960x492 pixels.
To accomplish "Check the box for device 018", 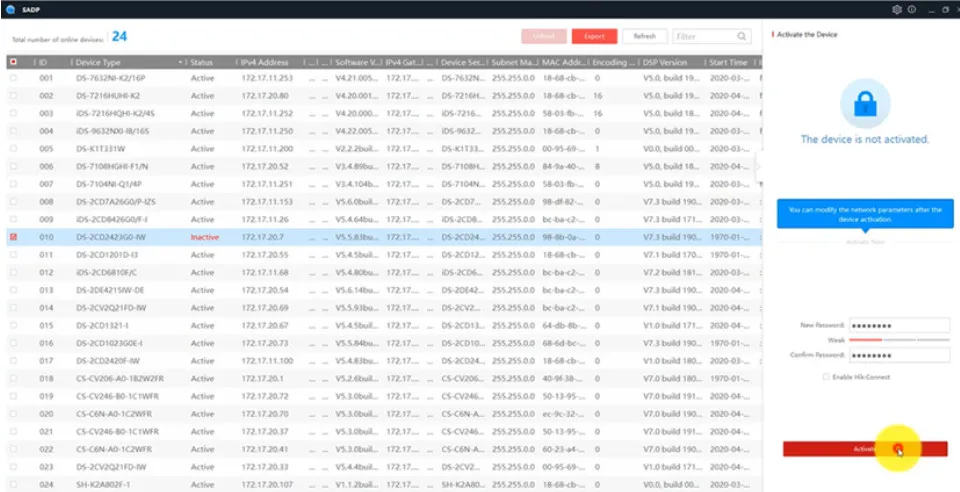I will point(13,378).
